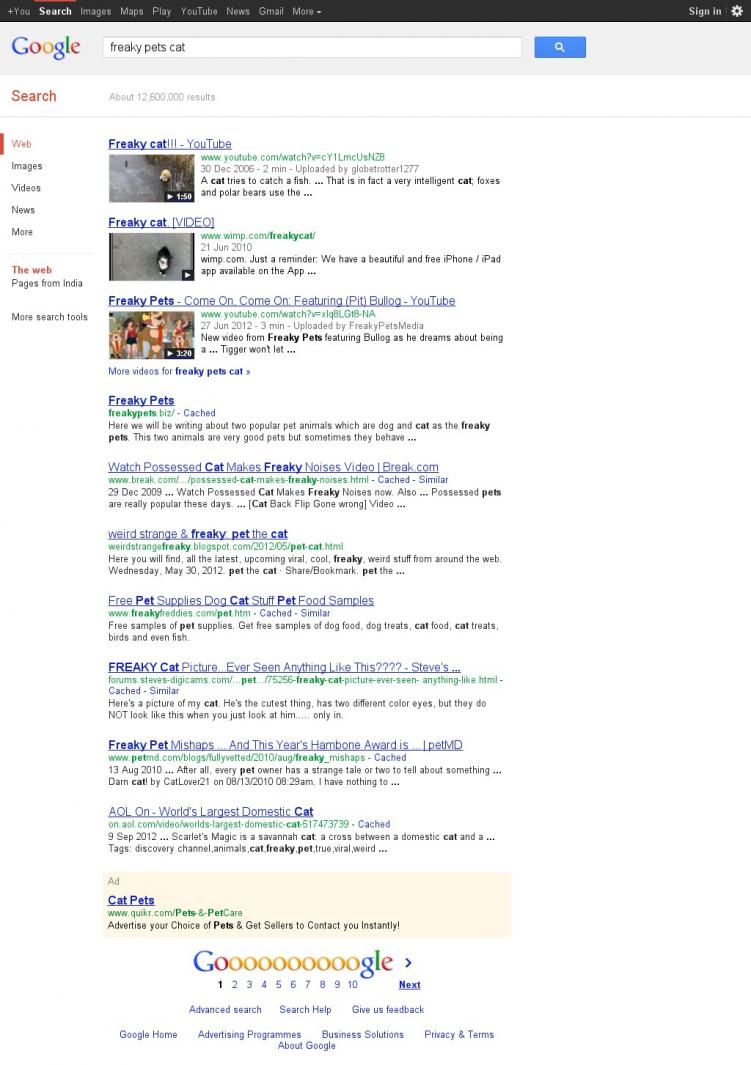This screenshot has height=1065, width=751.
Task: Open Free Pet Supplies Dog Cat Stuff result
Action: click(241, 600)
